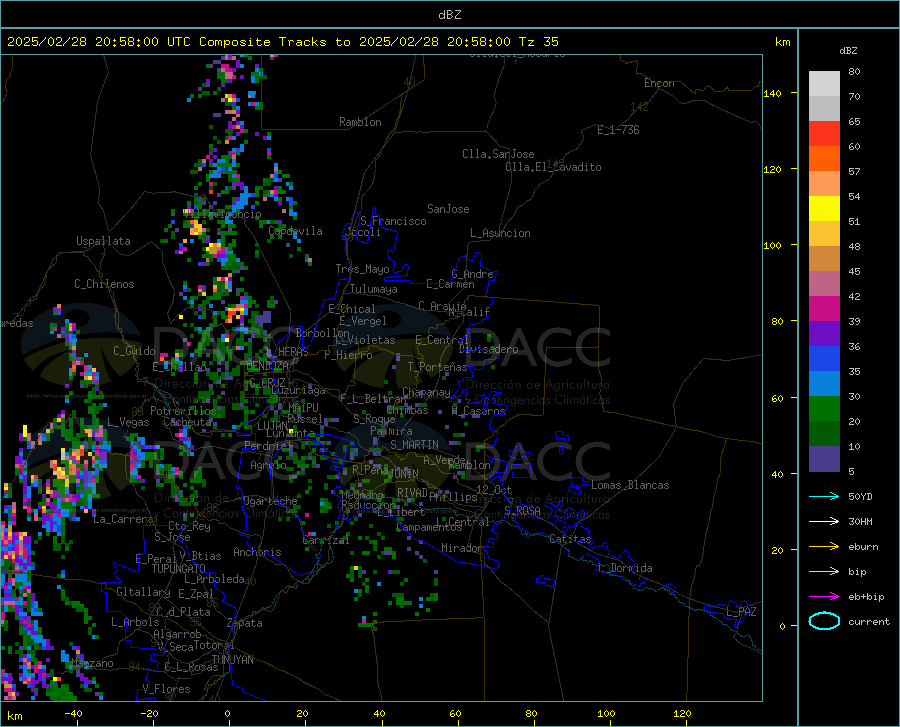This screenshot has height=727, width=900.
Task: Click the E_1-736 map label
Action: tap(618, 130)
